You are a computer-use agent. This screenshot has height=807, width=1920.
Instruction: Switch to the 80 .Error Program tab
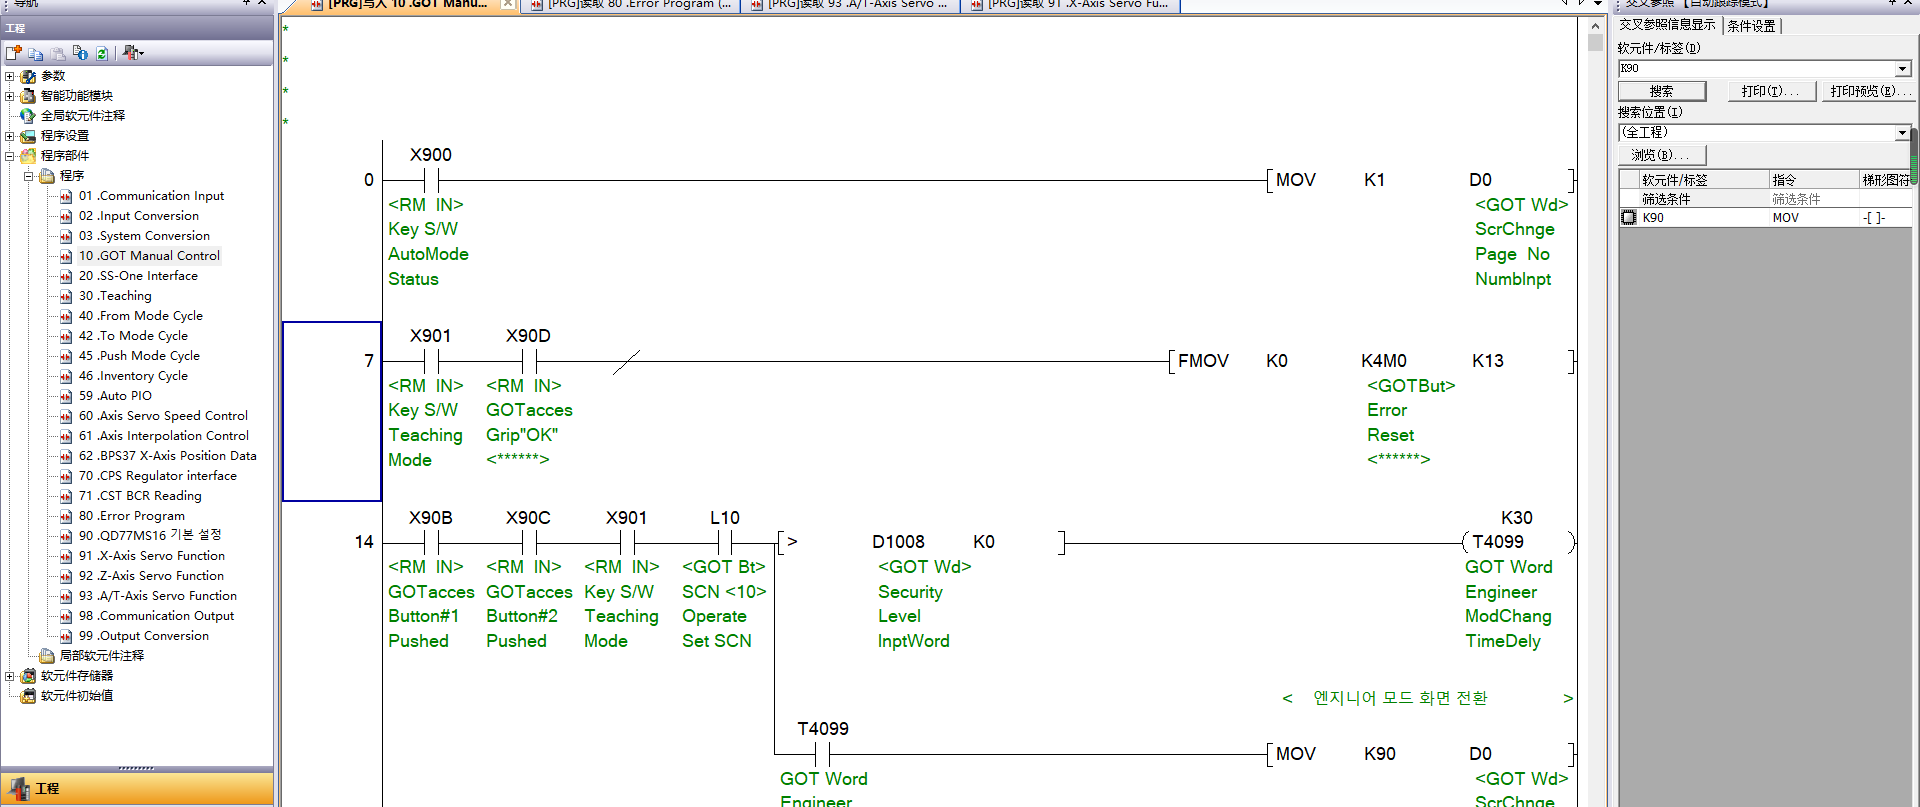click(640, 4)
